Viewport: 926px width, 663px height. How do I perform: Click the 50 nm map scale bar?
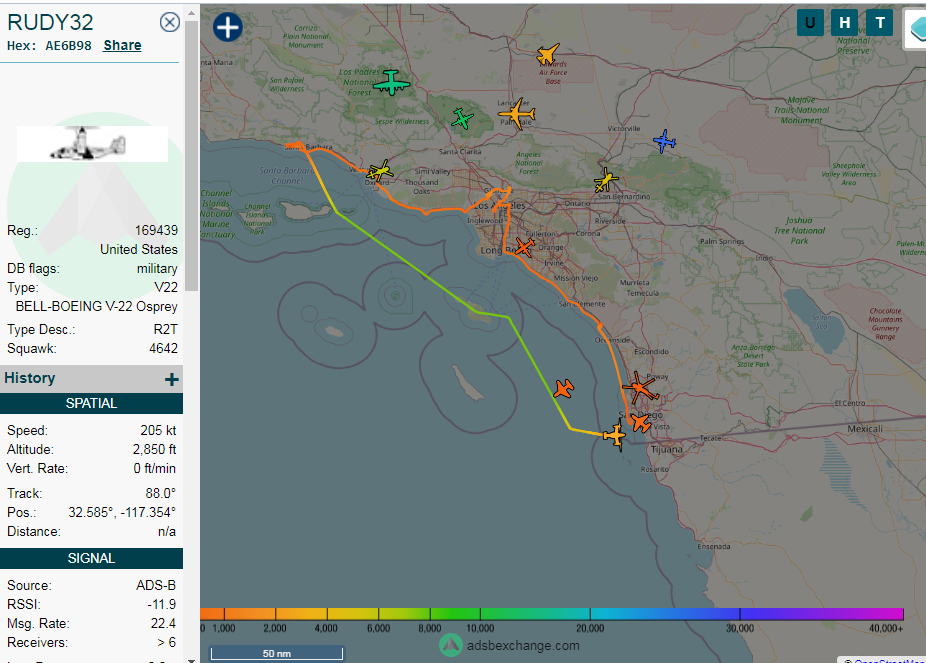pos(277,654)
